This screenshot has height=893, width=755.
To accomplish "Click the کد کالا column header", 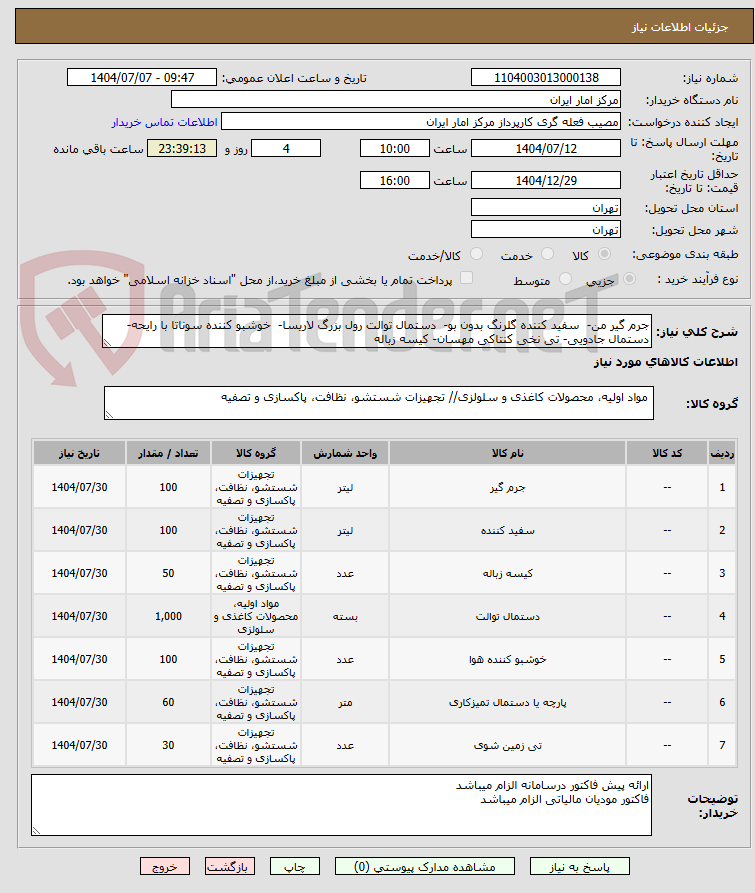I will pyautogui.click(x=667, y=453).
